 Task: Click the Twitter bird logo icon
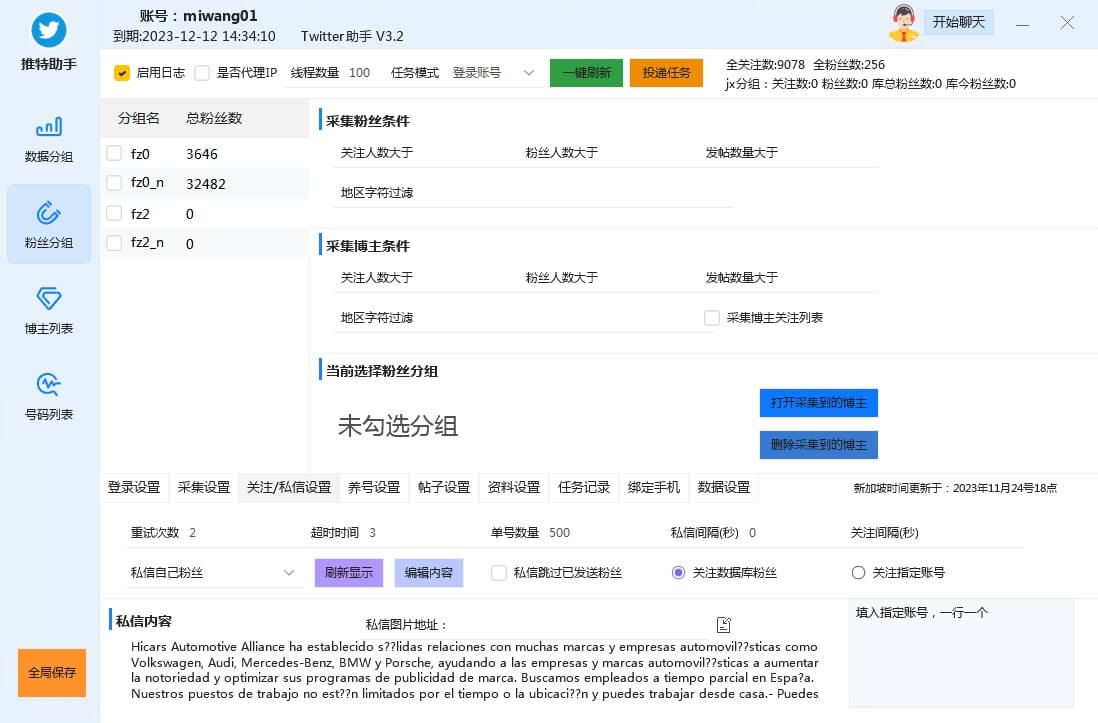(49, 30)
